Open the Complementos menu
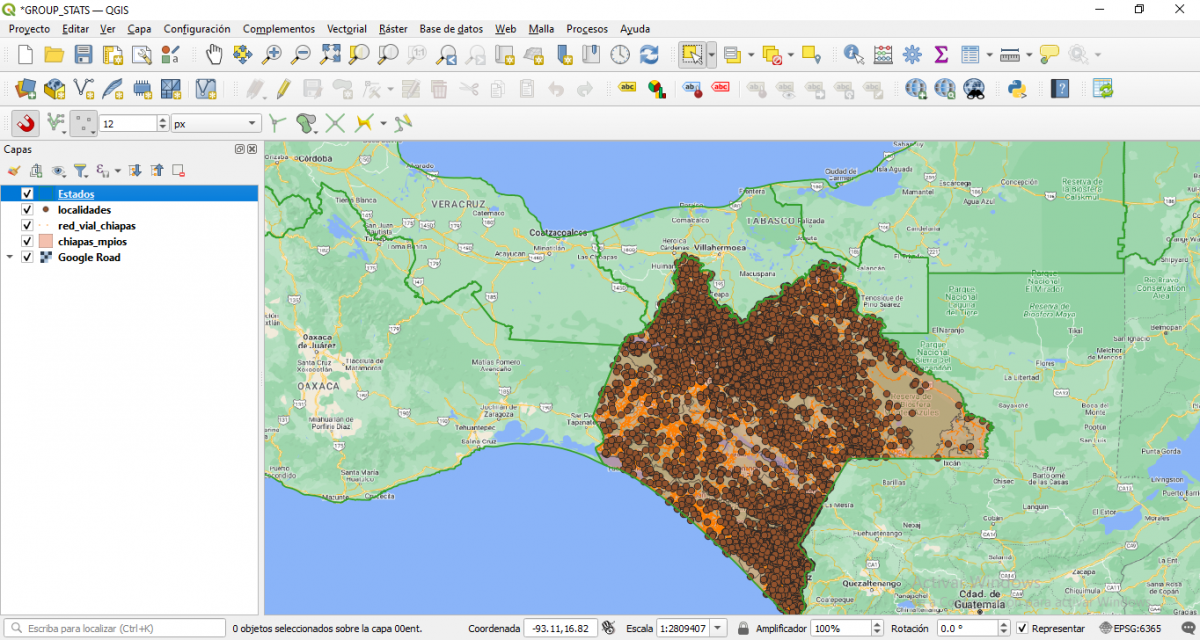 point(278,29)
